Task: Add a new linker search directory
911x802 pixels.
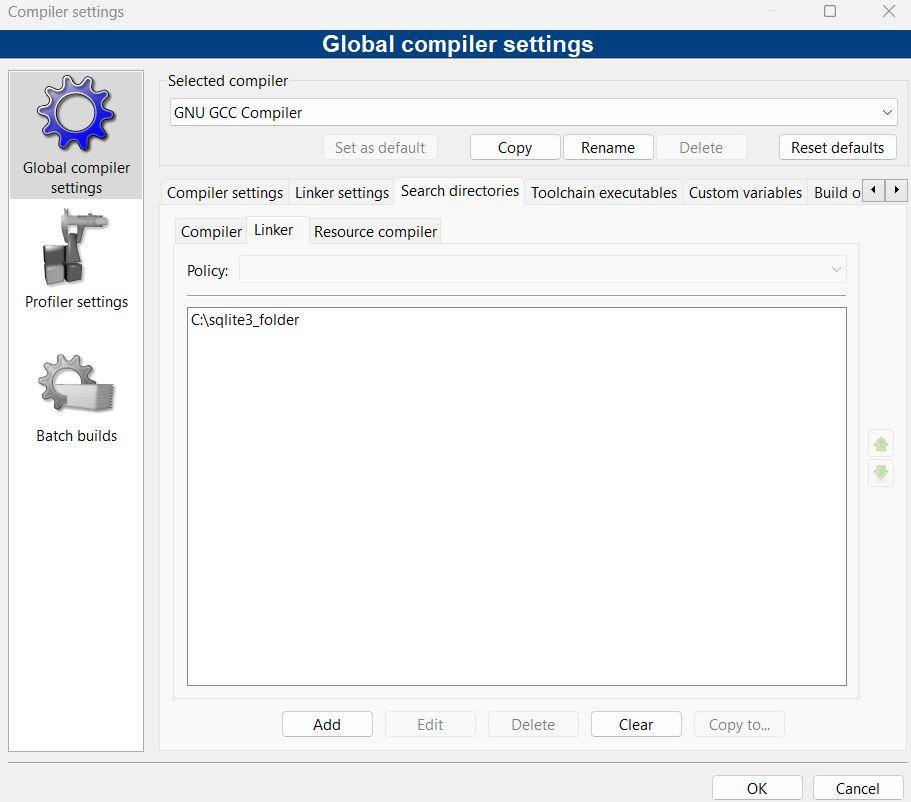Action: (327, 723)
